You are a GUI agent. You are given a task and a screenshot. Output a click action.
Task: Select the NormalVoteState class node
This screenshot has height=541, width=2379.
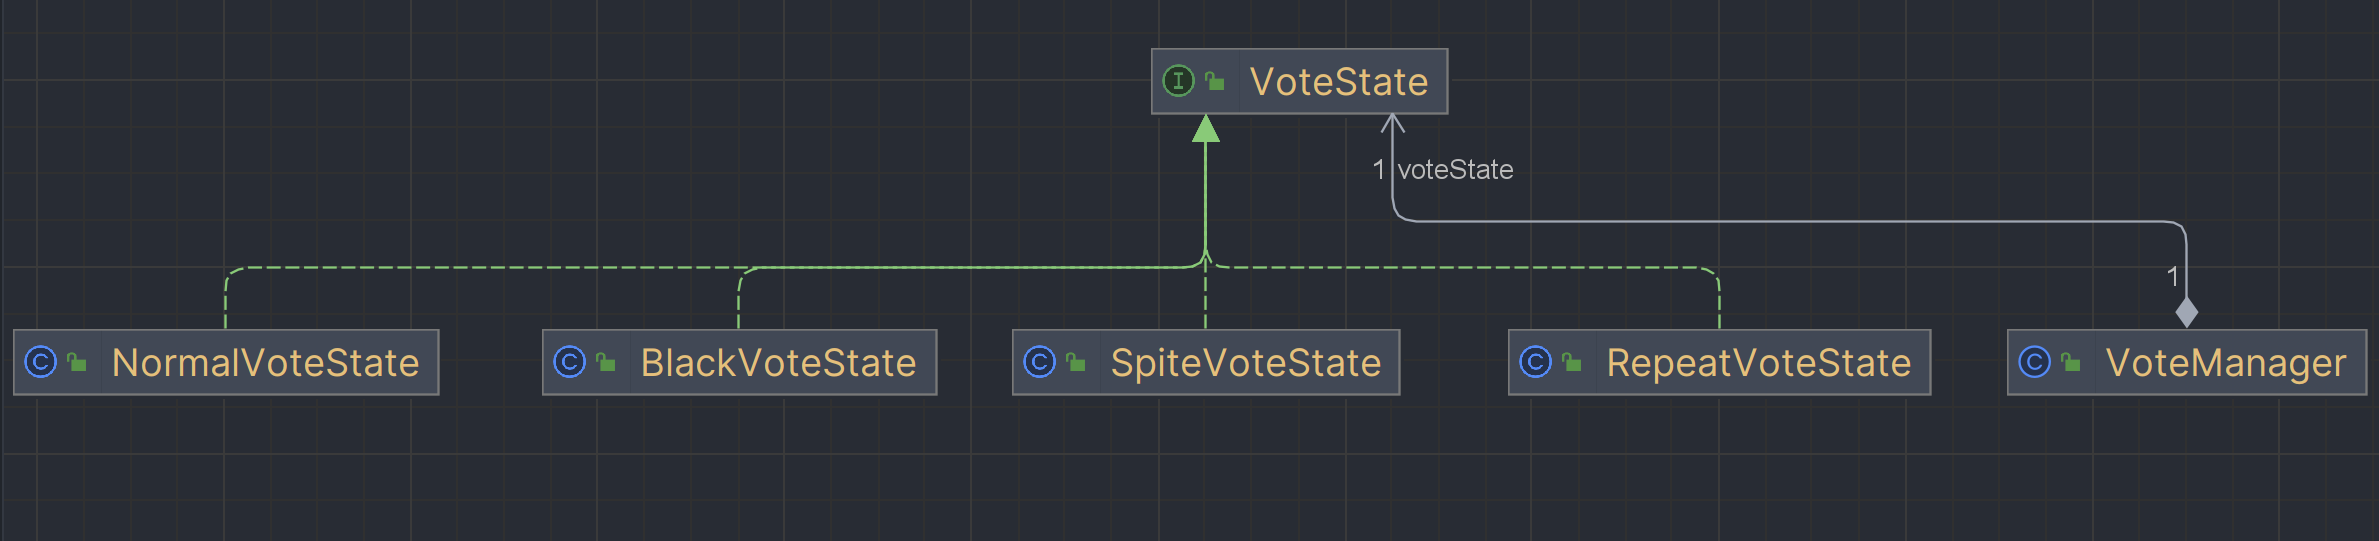point(226,362)
